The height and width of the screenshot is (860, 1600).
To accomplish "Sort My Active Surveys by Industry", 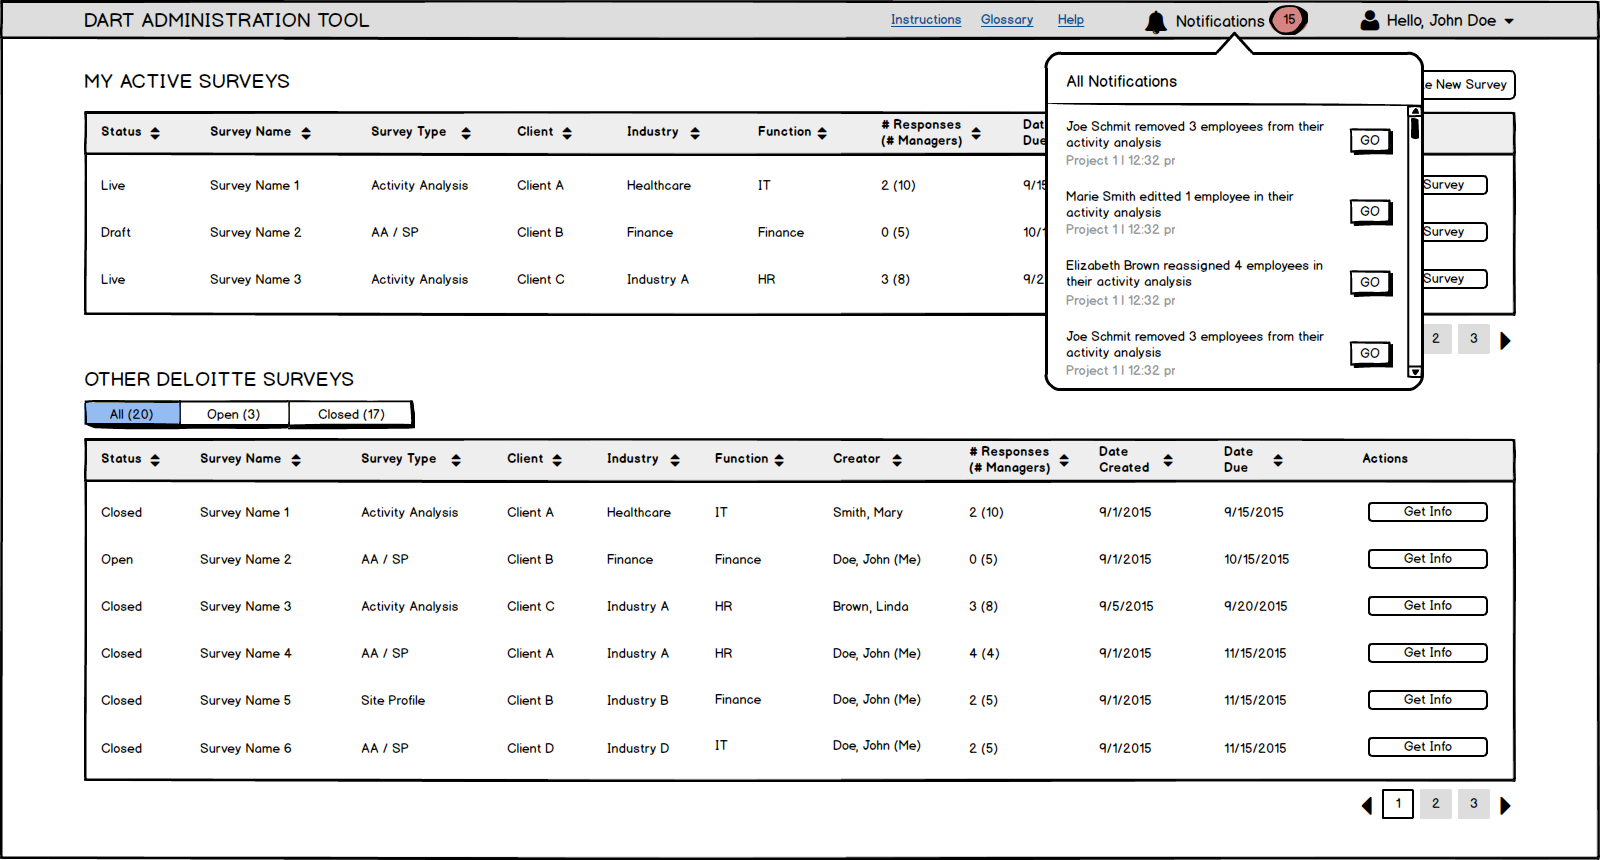I will click(x=695, y=133).
